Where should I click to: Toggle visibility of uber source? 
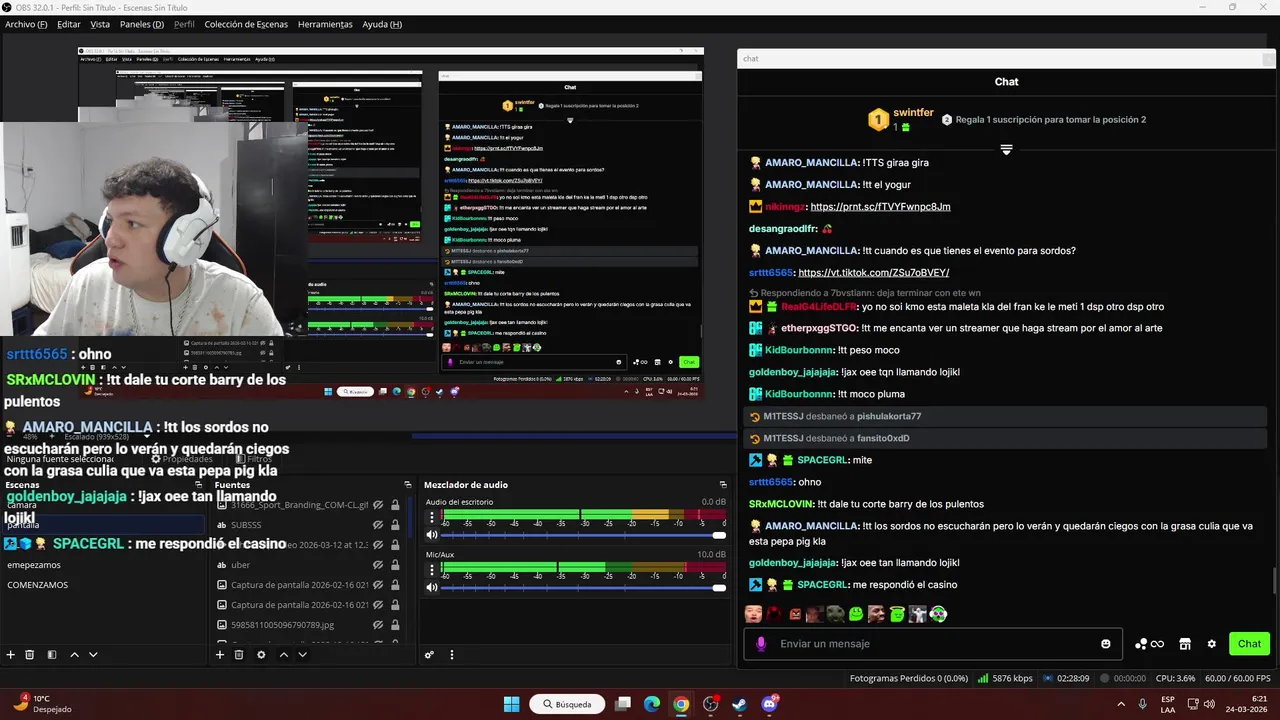point(378,565)
